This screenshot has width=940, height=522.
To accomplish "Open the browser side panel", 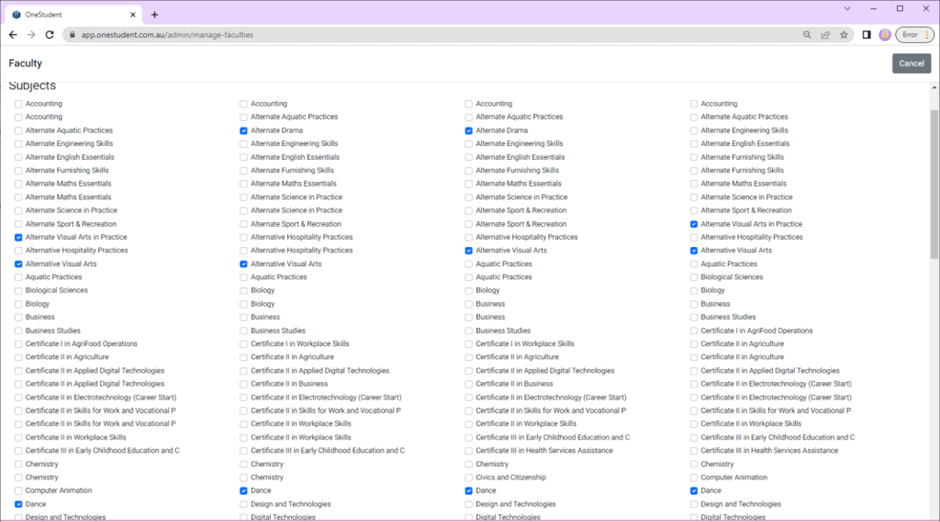I will pos(866,35).
